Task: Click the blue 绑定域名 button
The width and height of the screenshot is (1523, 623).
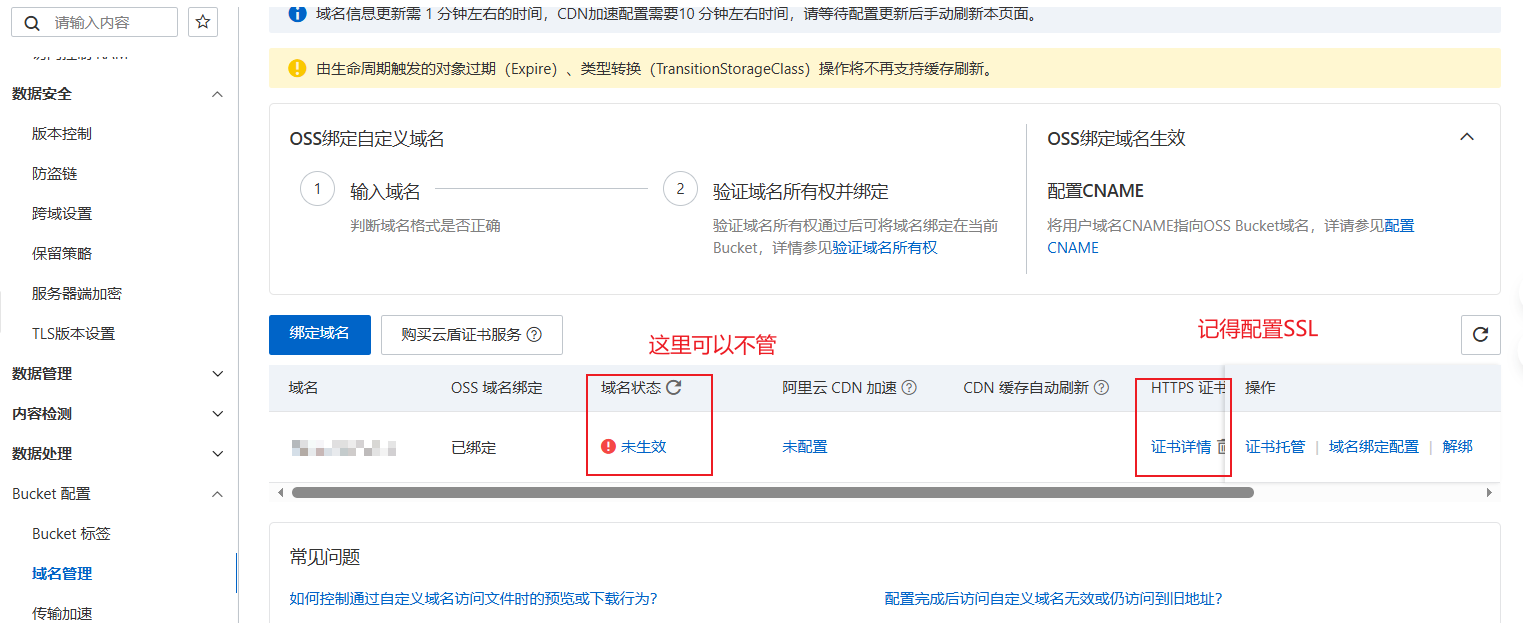Action: 319,334
